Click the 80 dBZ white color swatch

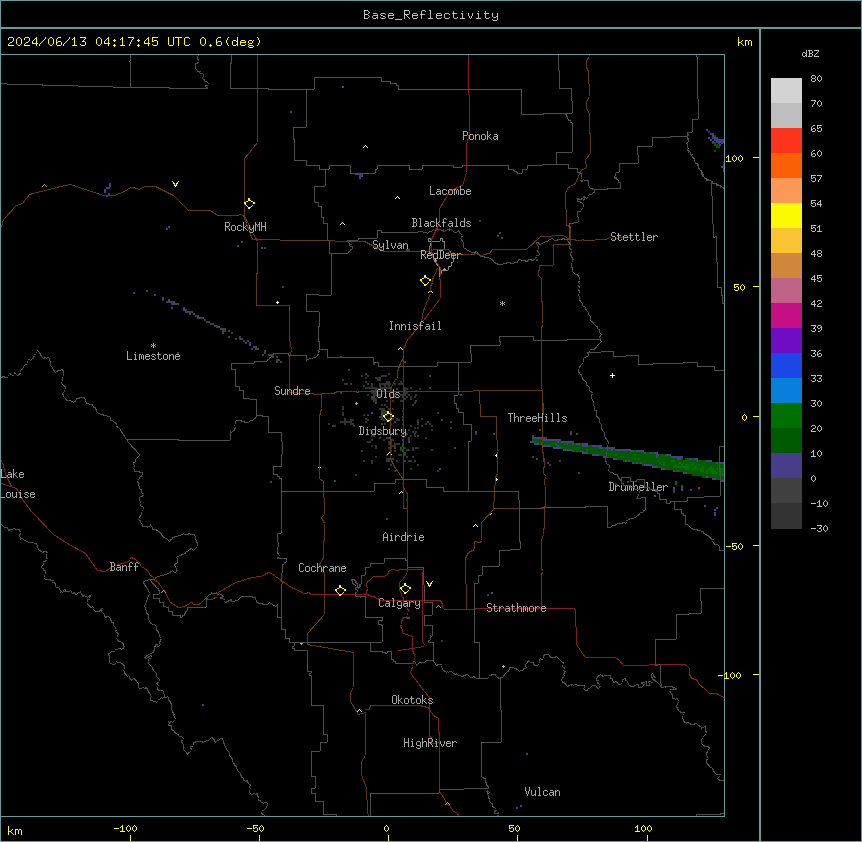786,91
